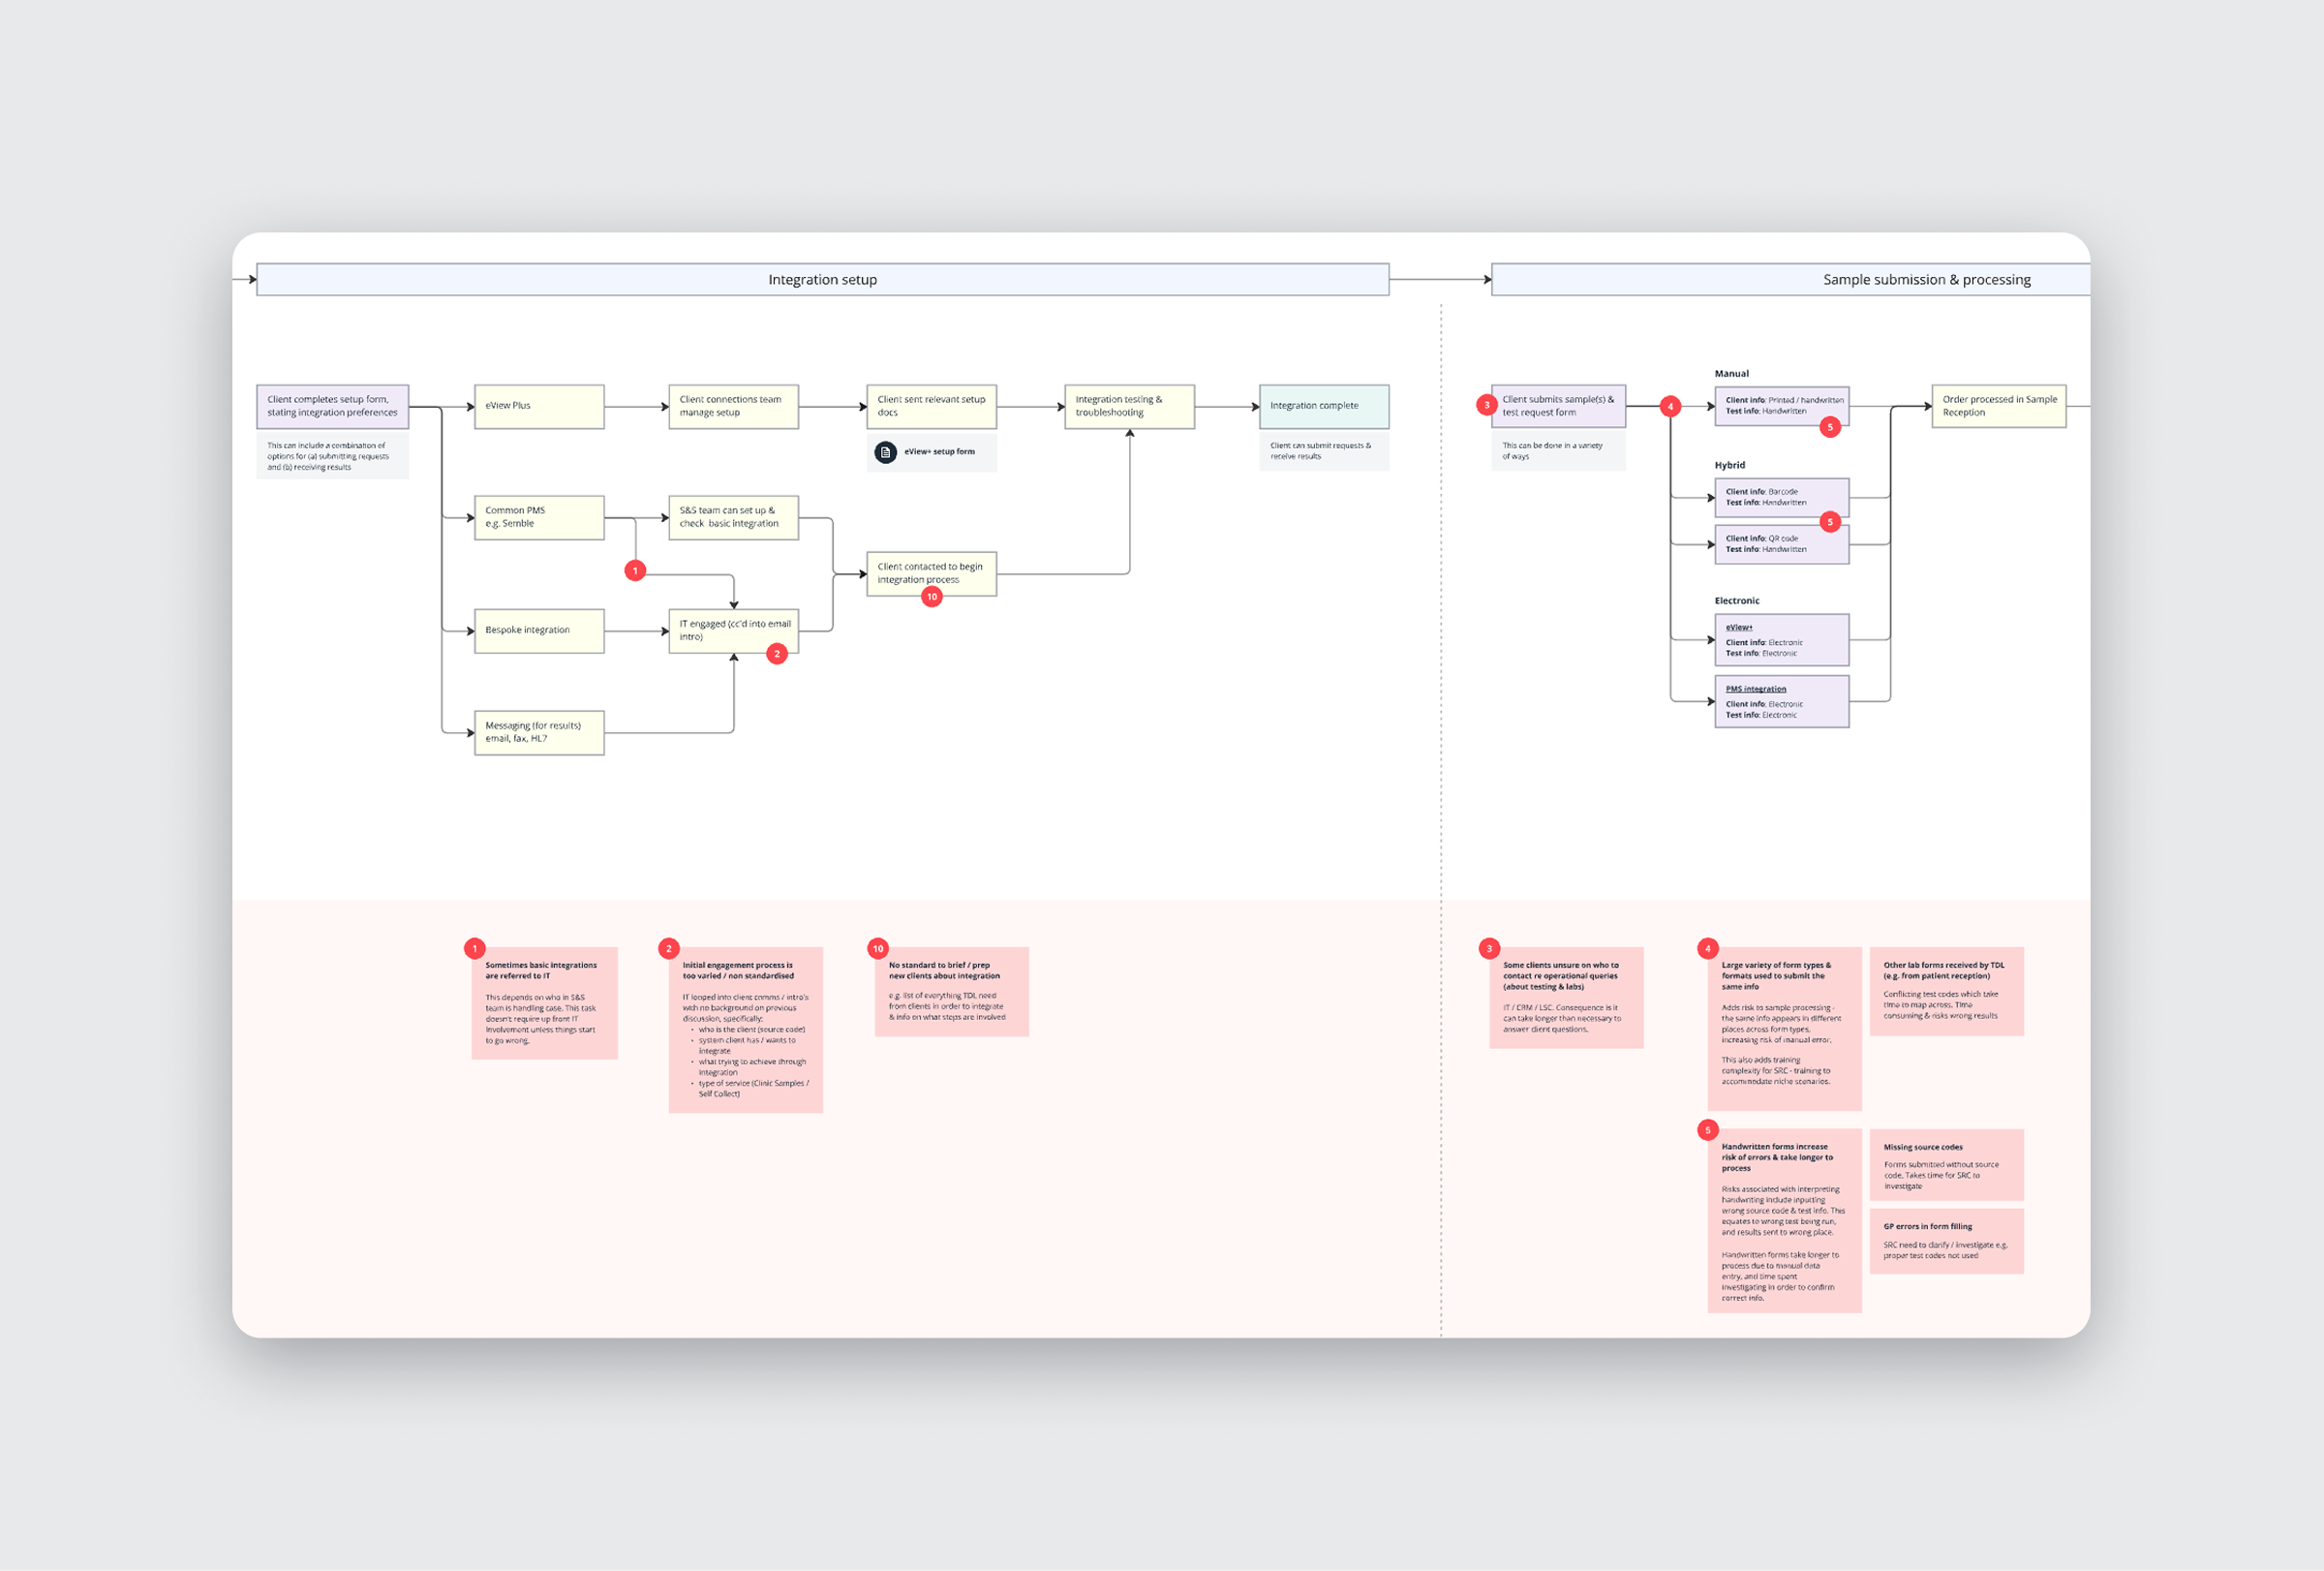Select the Messaging (for results) box
2324x1571 pixels.
[539, 733]
